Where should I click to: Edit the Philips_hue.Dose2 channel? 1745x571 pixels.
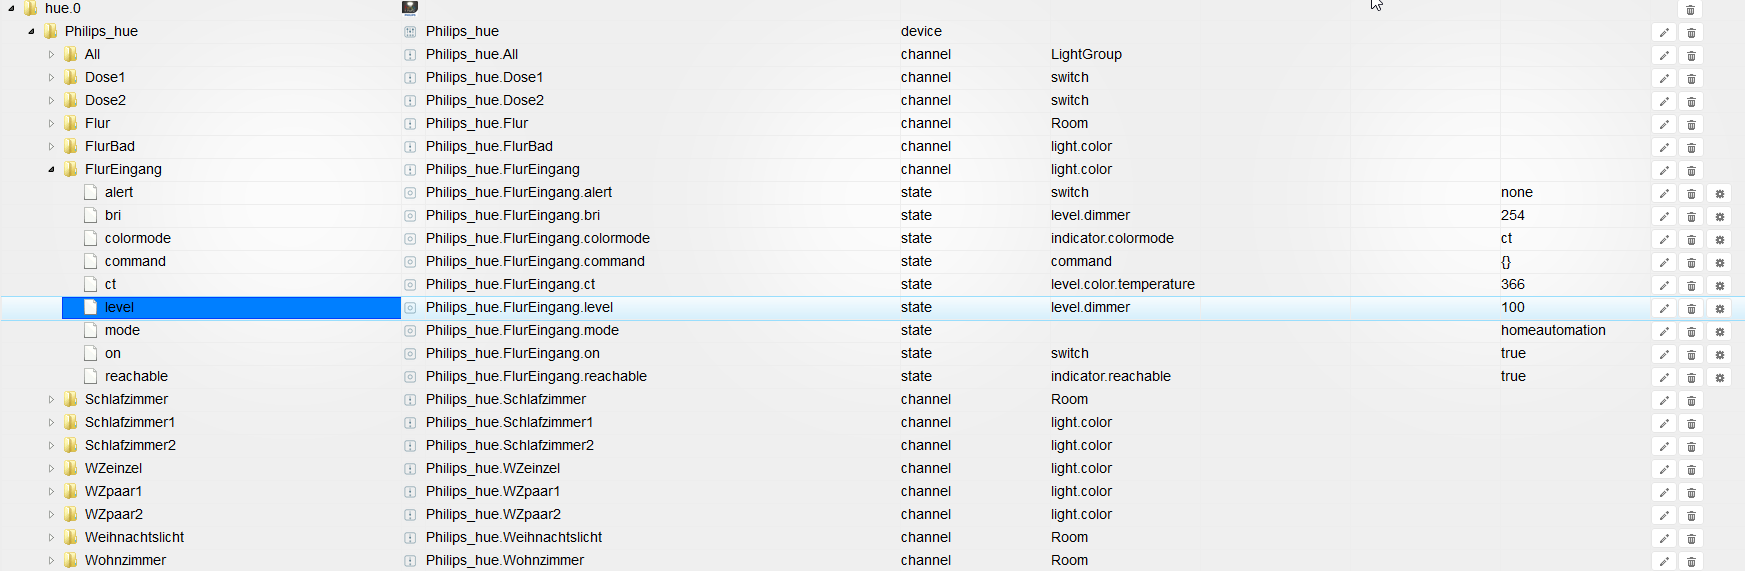coord(1664,102)
